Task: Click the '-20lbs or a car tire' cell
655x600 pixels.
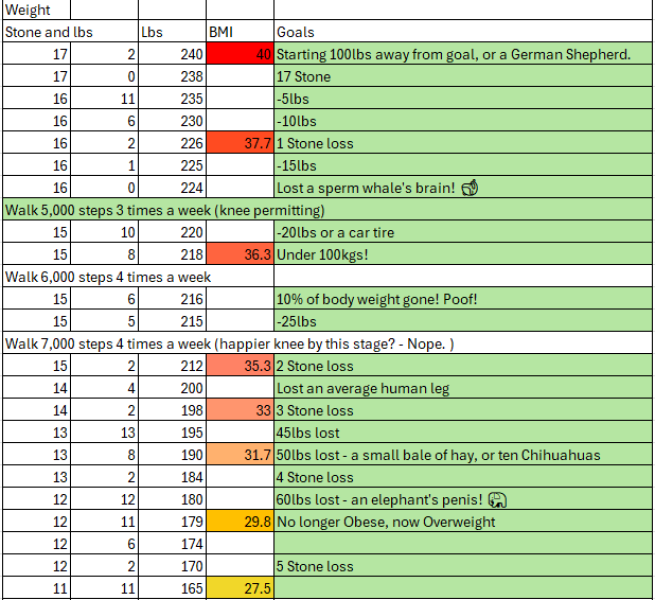Action: click(x=463, y=232)
